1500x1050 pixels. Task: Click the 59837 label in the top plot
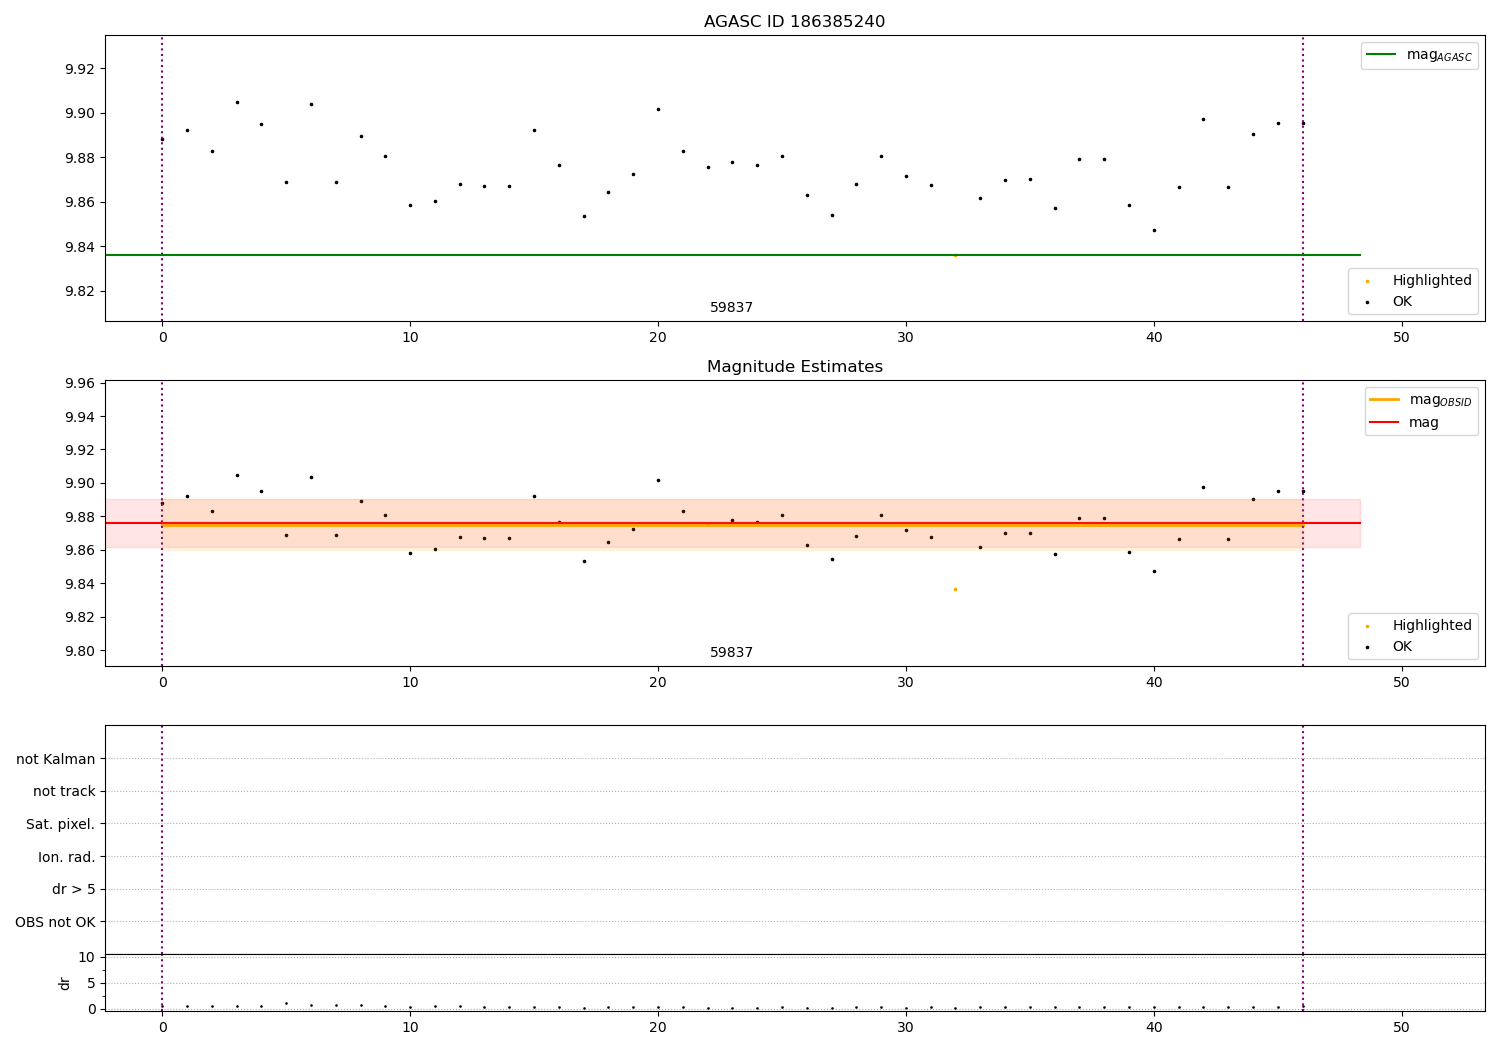(x=731, y=308)
